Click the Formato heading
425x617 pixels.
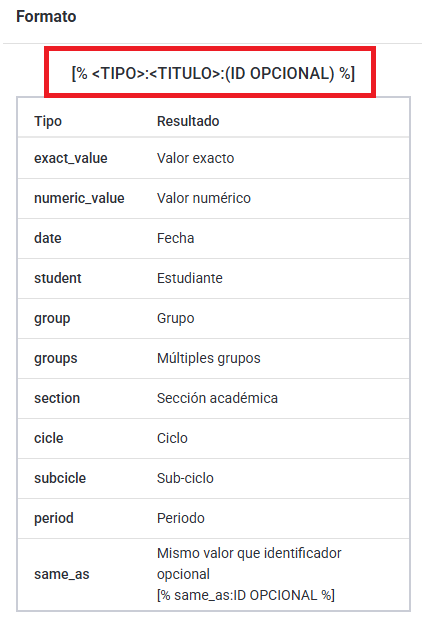click(x=46, y=17)
